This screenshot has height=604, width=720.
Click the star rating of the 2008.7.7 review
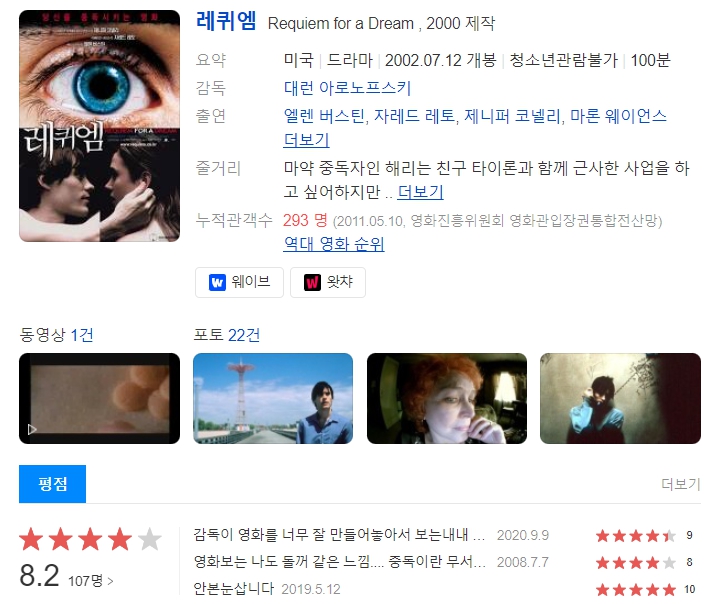pos(636,562)
